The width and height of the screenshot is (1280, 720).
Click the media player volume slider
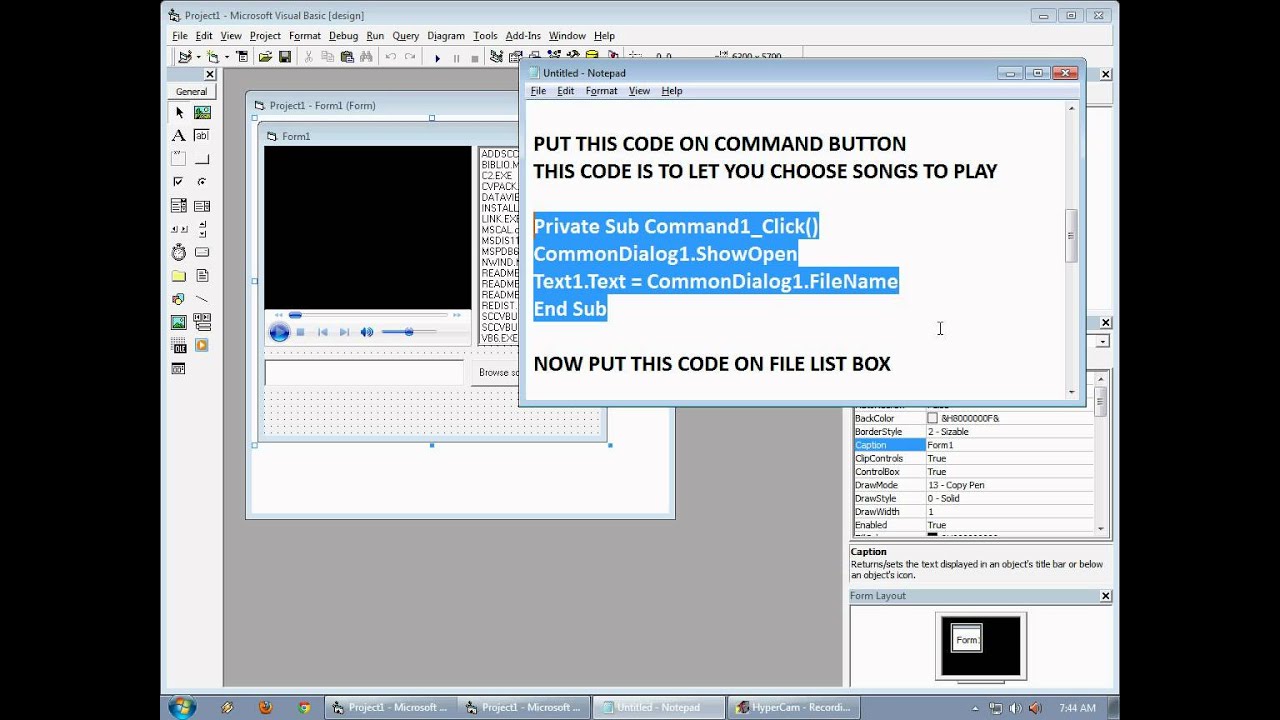tap(409, 332)
